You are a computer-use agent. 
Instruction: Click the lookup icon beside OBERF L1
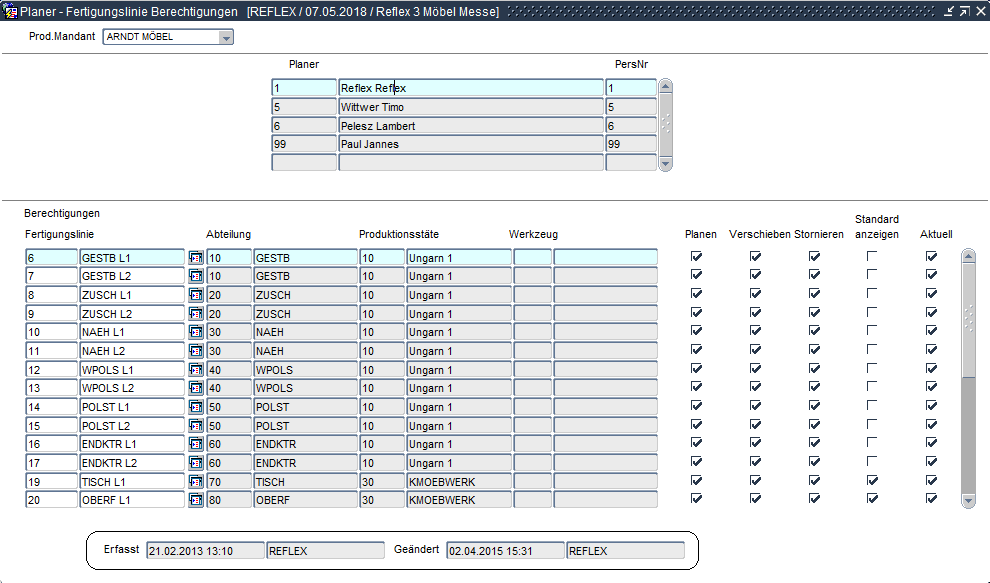(196, 500)
